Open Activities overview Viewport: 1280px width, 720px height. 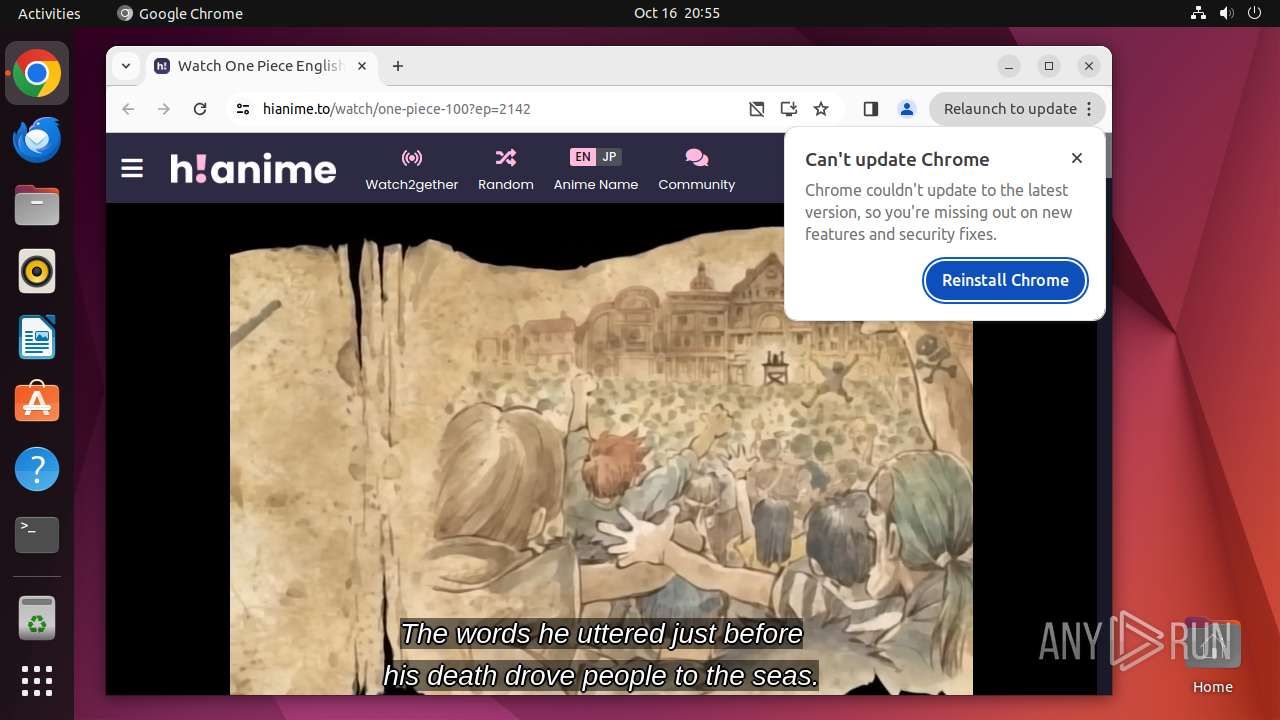pos(49,13)
